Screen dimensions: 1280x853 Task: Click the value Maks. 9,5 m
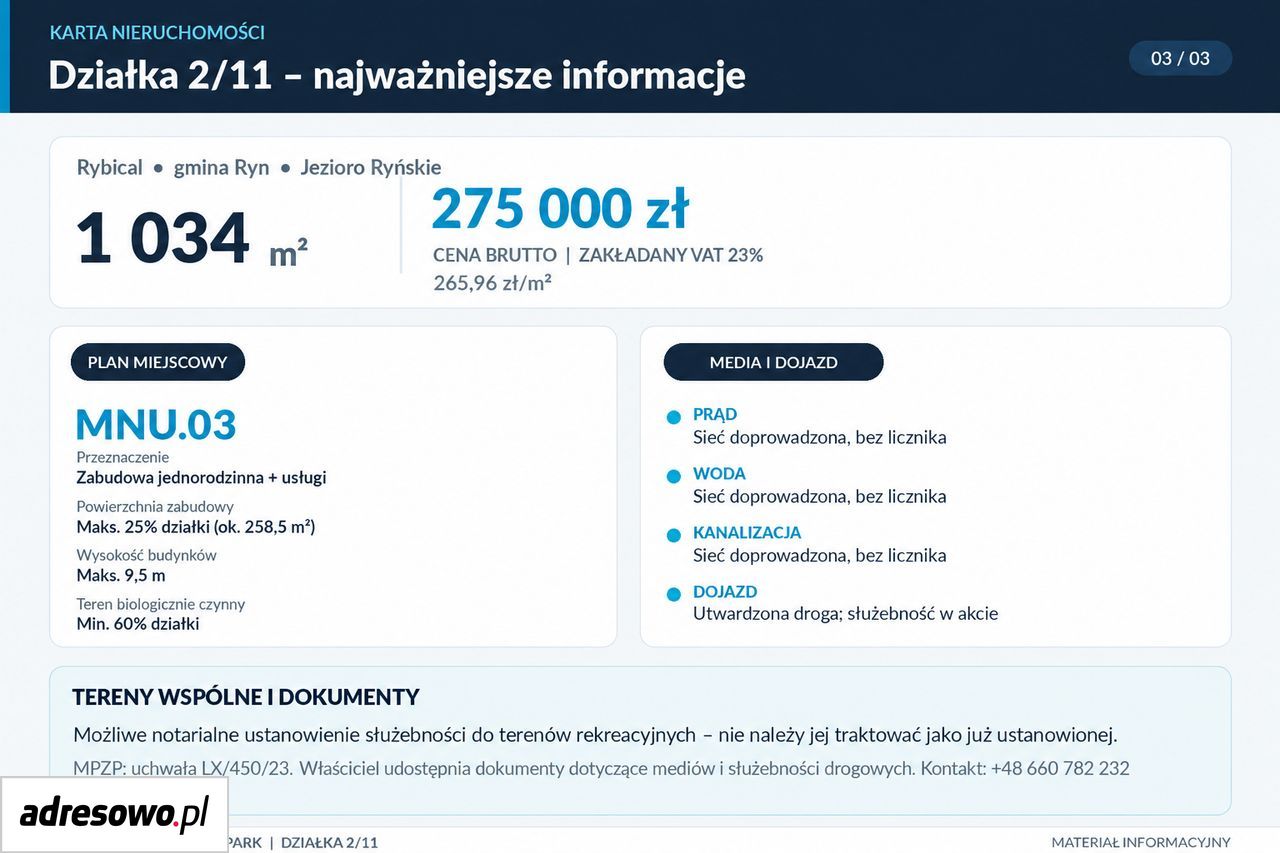click(121, 576)
